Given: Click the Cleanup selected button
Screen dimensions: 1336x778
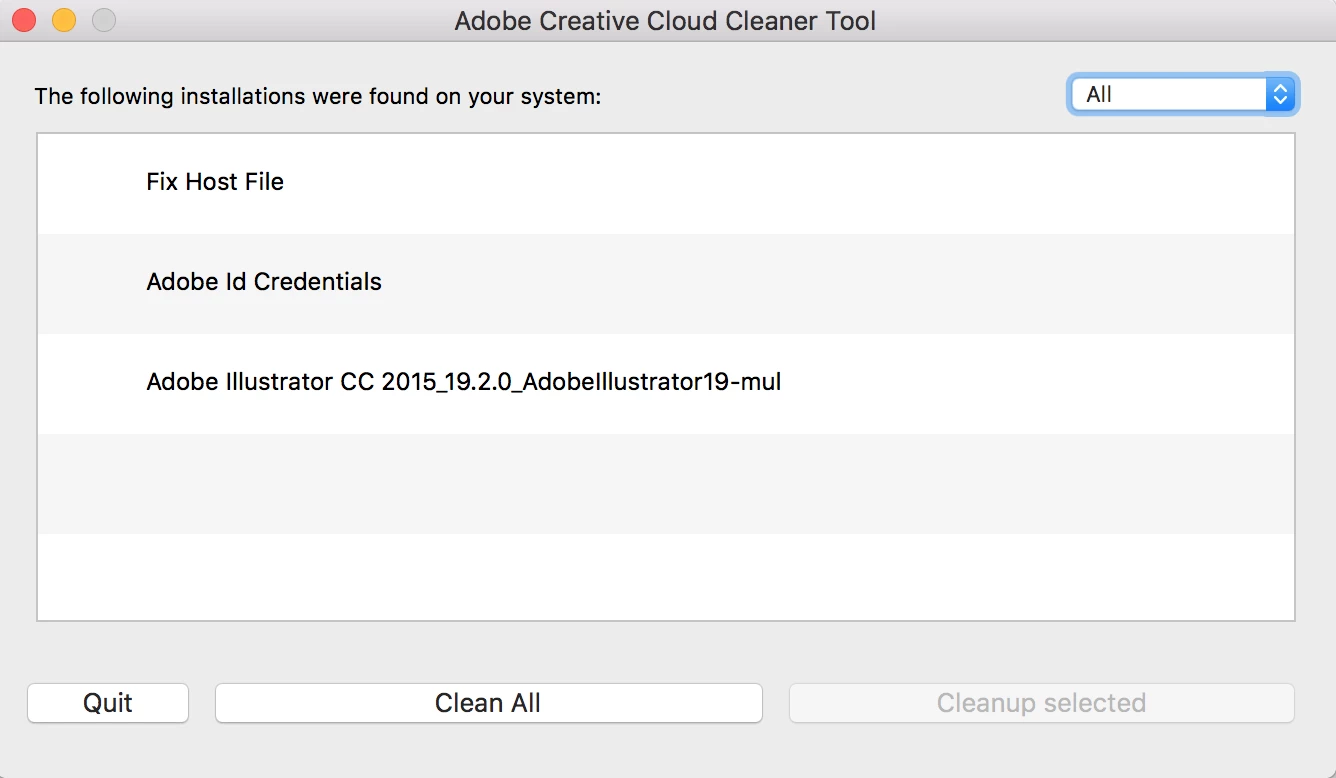Looking at the screenshot, I should click(x=1041, y=703).
